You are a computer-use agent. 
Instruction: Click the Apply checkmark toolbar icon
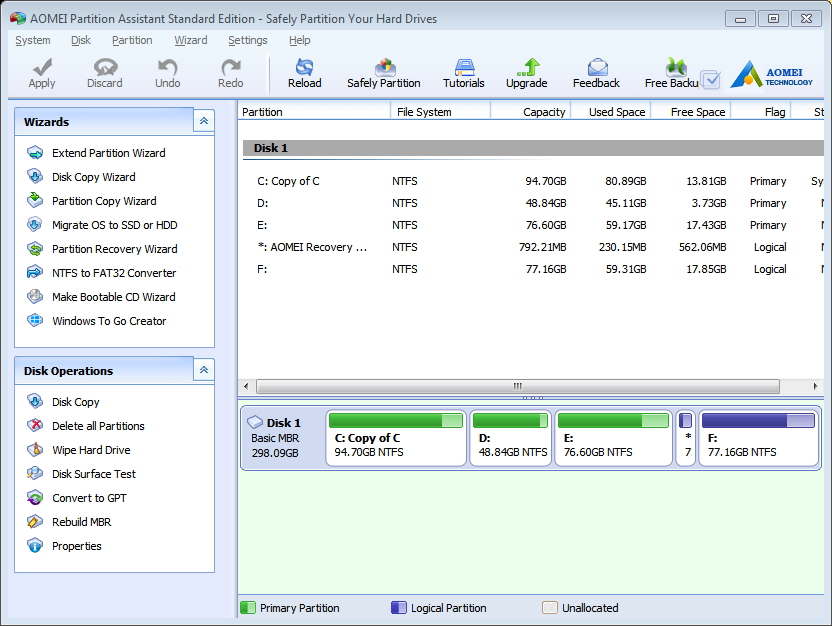tap(42, 67)
